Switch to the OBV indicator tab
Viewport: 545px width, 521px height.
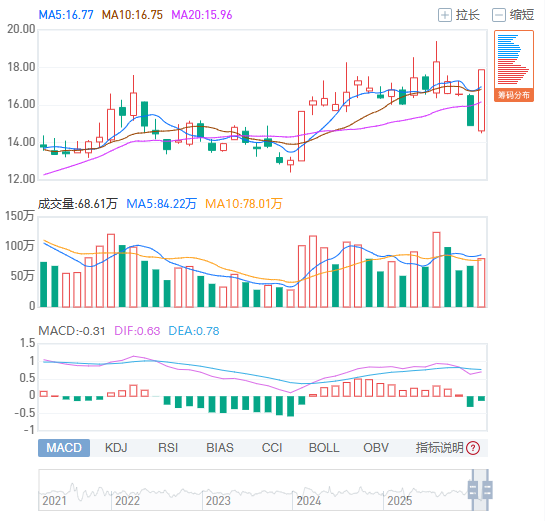pos(376,448)
